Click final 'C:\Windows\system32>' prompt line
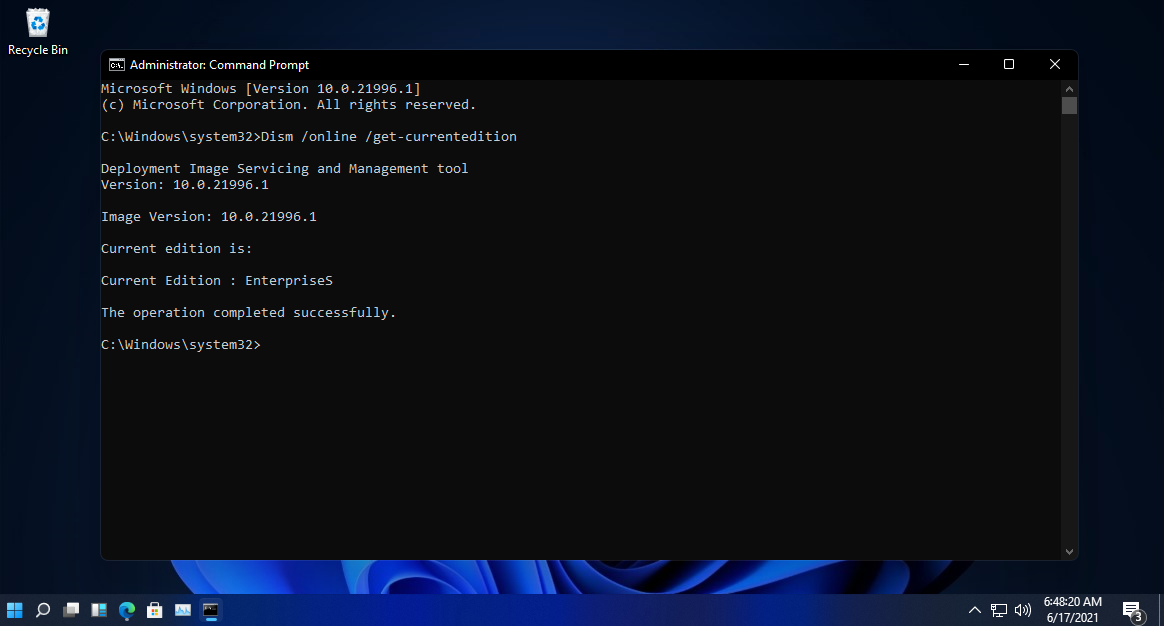1164x626 pixels. coord(181,345)
